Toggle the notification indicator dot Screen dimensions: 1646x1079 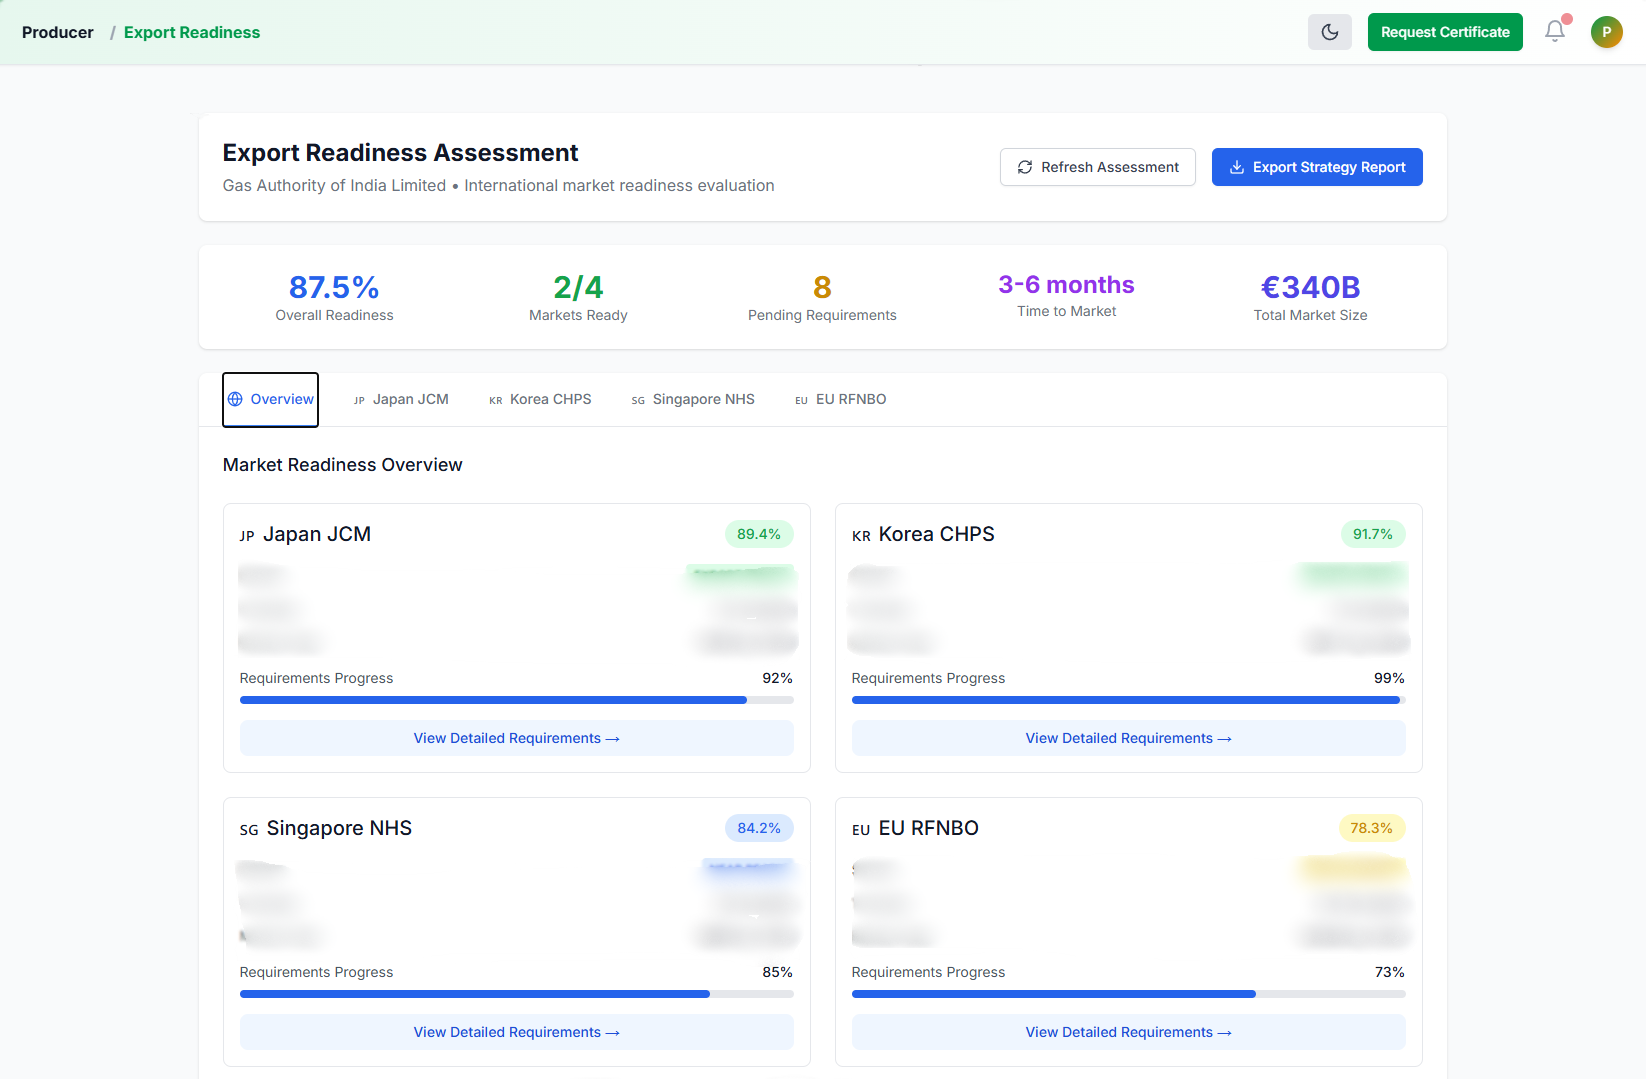coord(1566,18)
